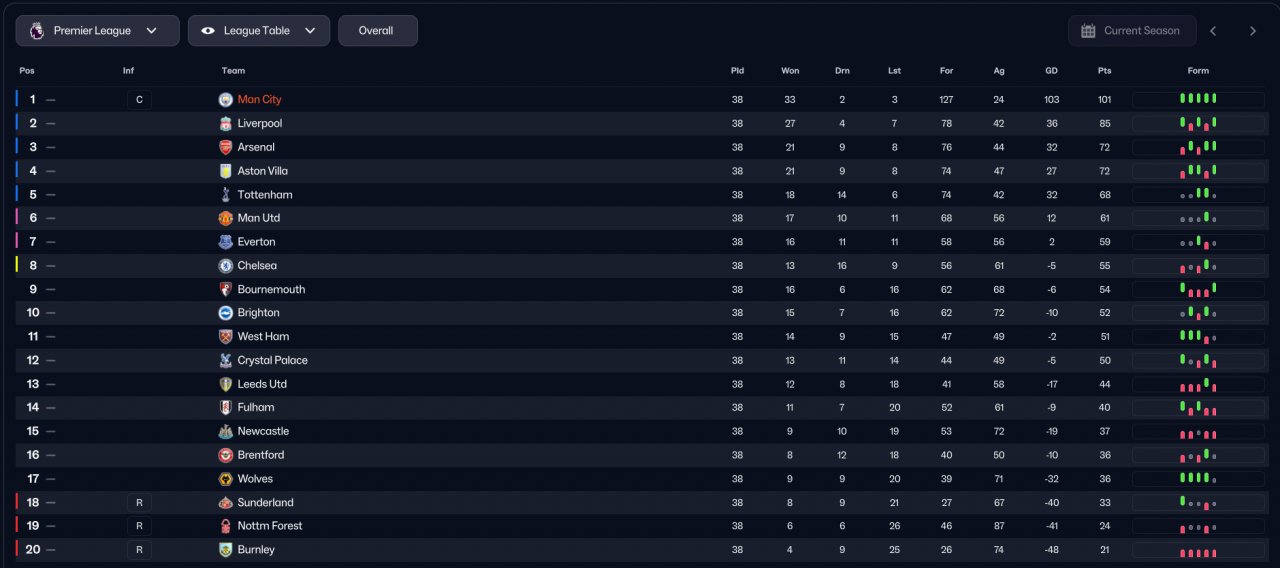
Task: Open the Current Season selector
Action: coord(1131,31)
